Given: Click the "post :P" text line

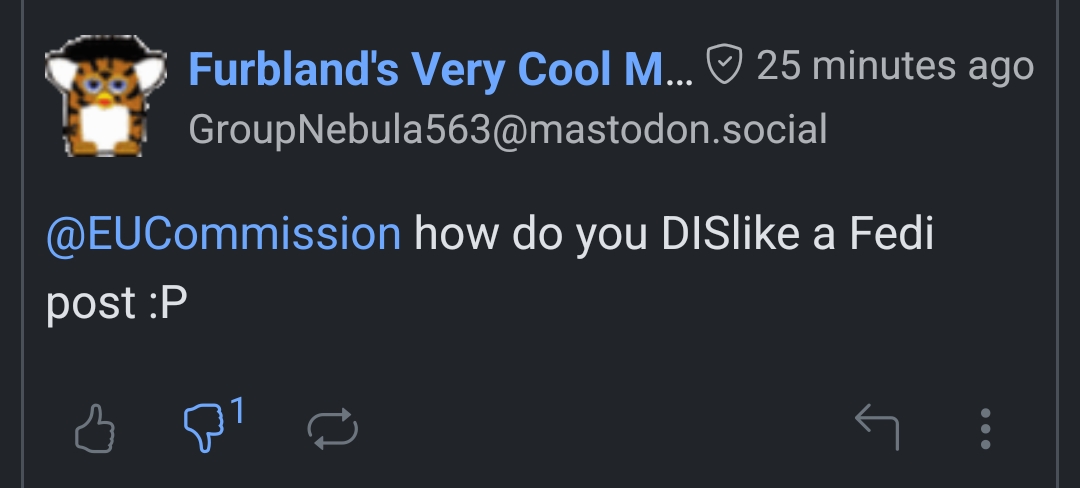Looking at the screenshot, I should (x=117, y=304).
